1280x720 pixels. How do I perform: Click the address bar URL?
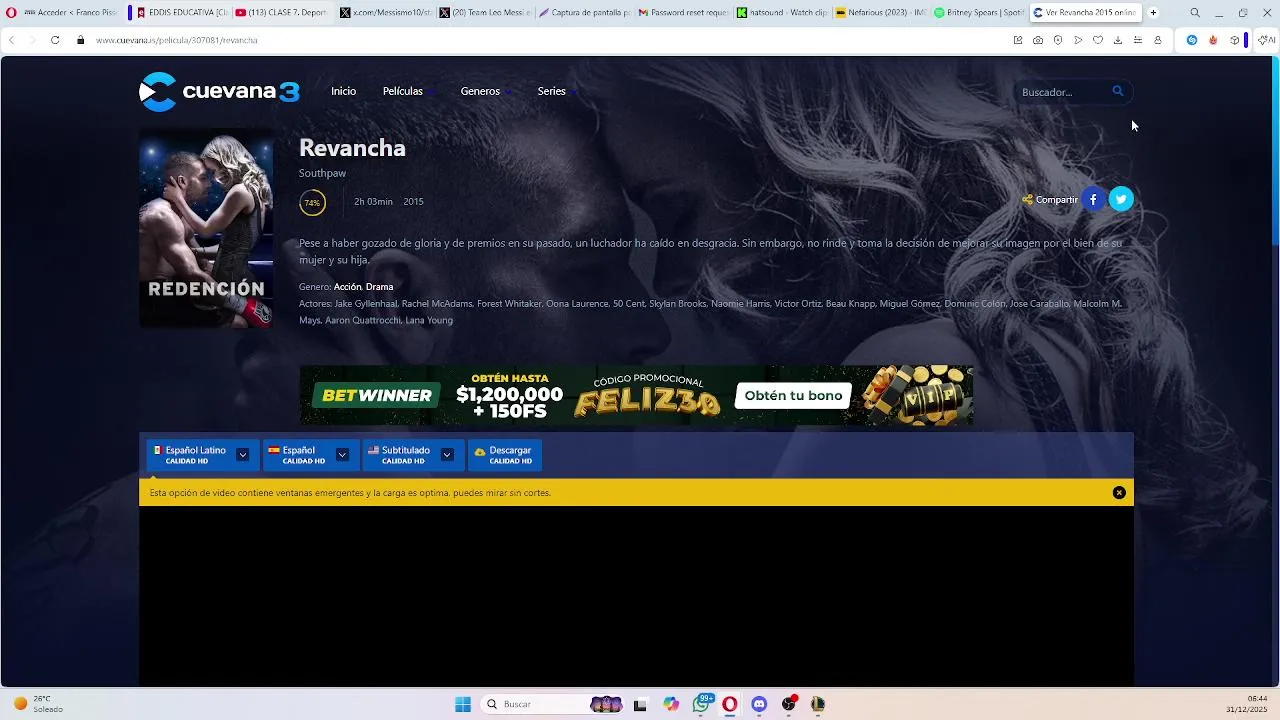[177, 40]
